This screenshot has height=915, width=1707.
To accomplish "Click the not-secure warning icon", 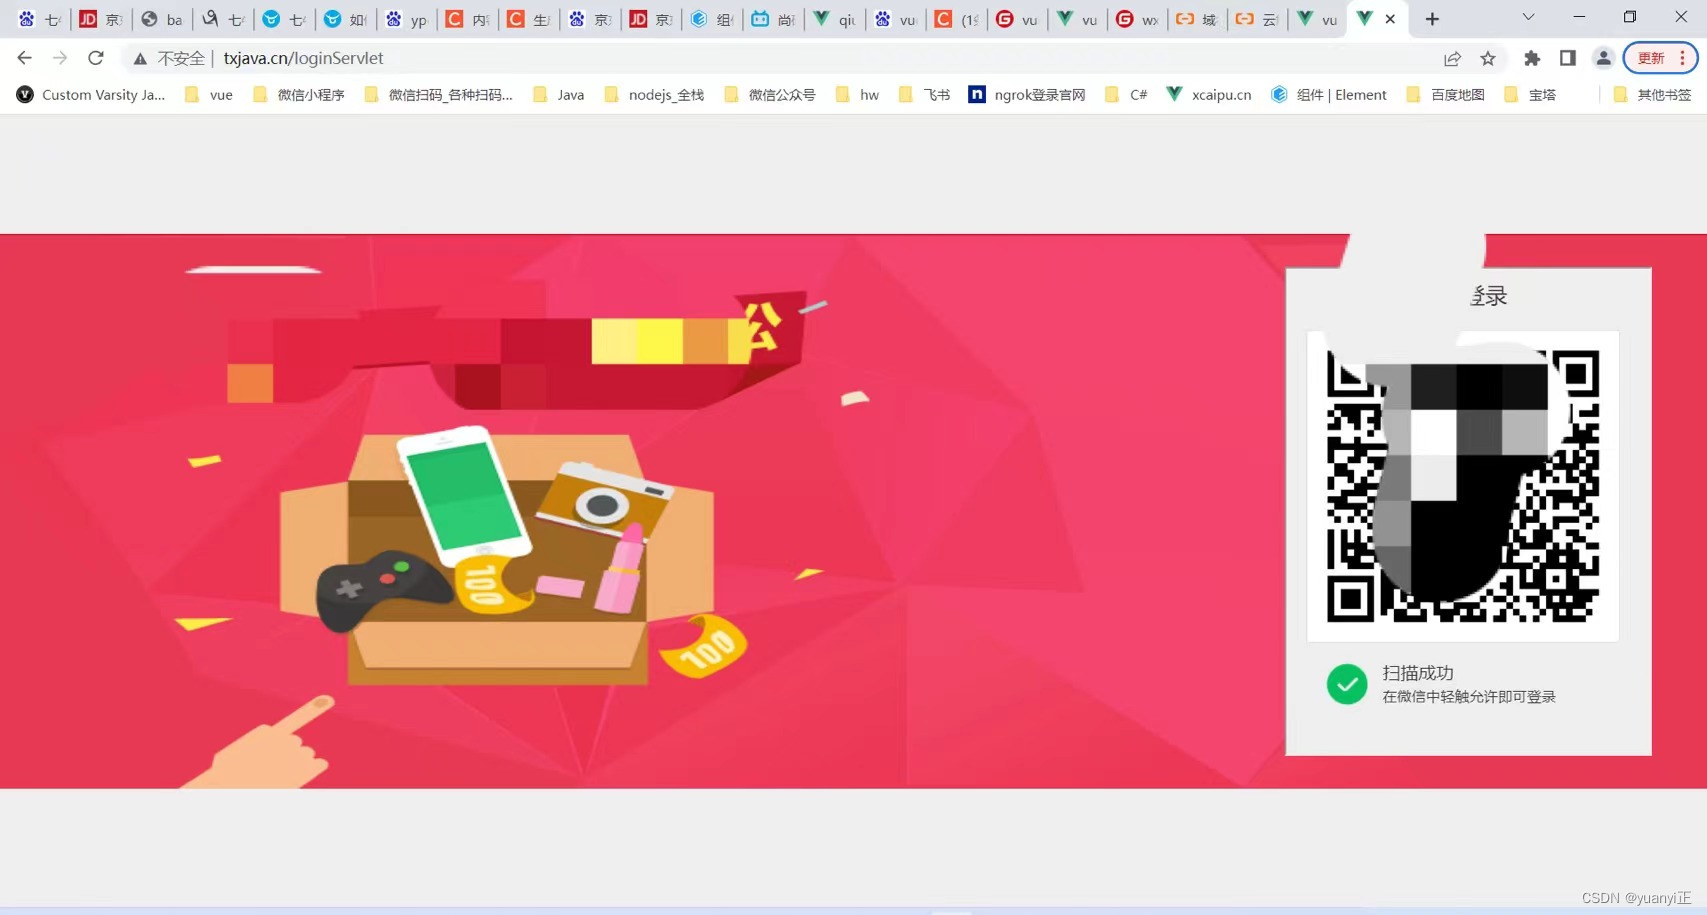I will (x=140, y=59).
